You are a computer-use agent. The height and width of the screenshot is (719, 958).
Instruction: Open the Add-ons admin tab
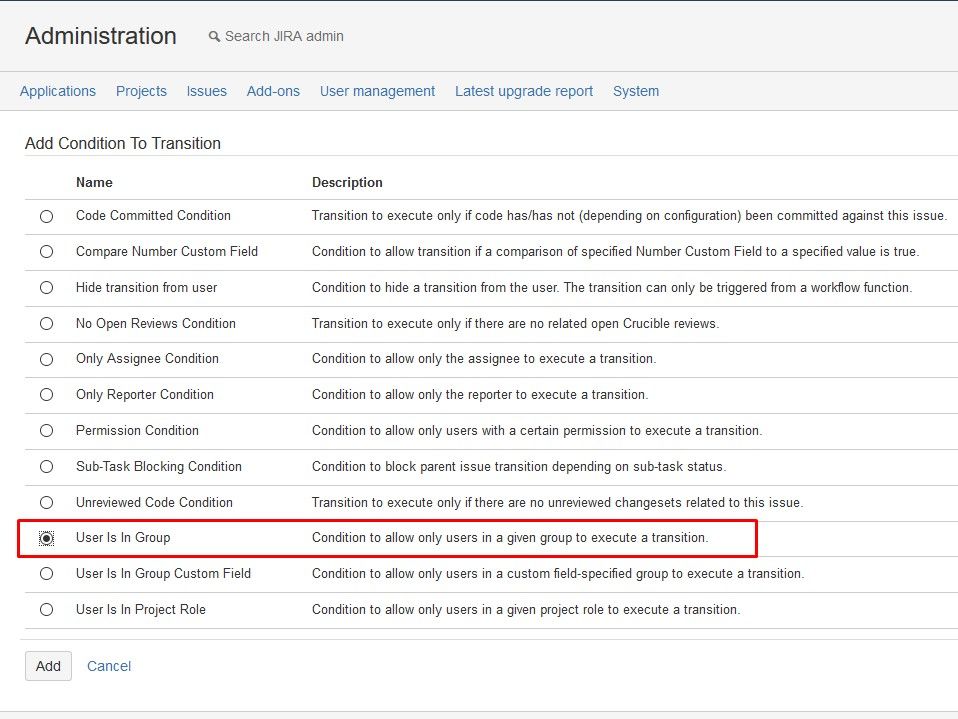(273, 91)
